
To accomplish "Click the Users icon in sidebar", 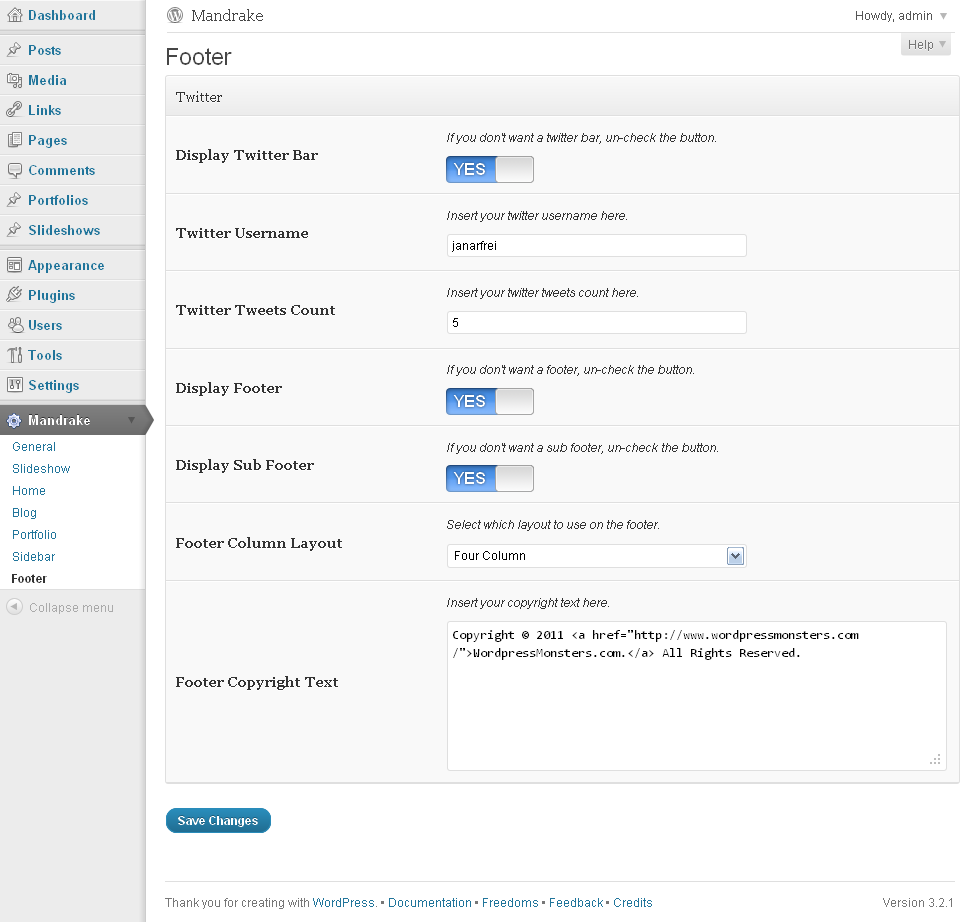I will 14,325.
